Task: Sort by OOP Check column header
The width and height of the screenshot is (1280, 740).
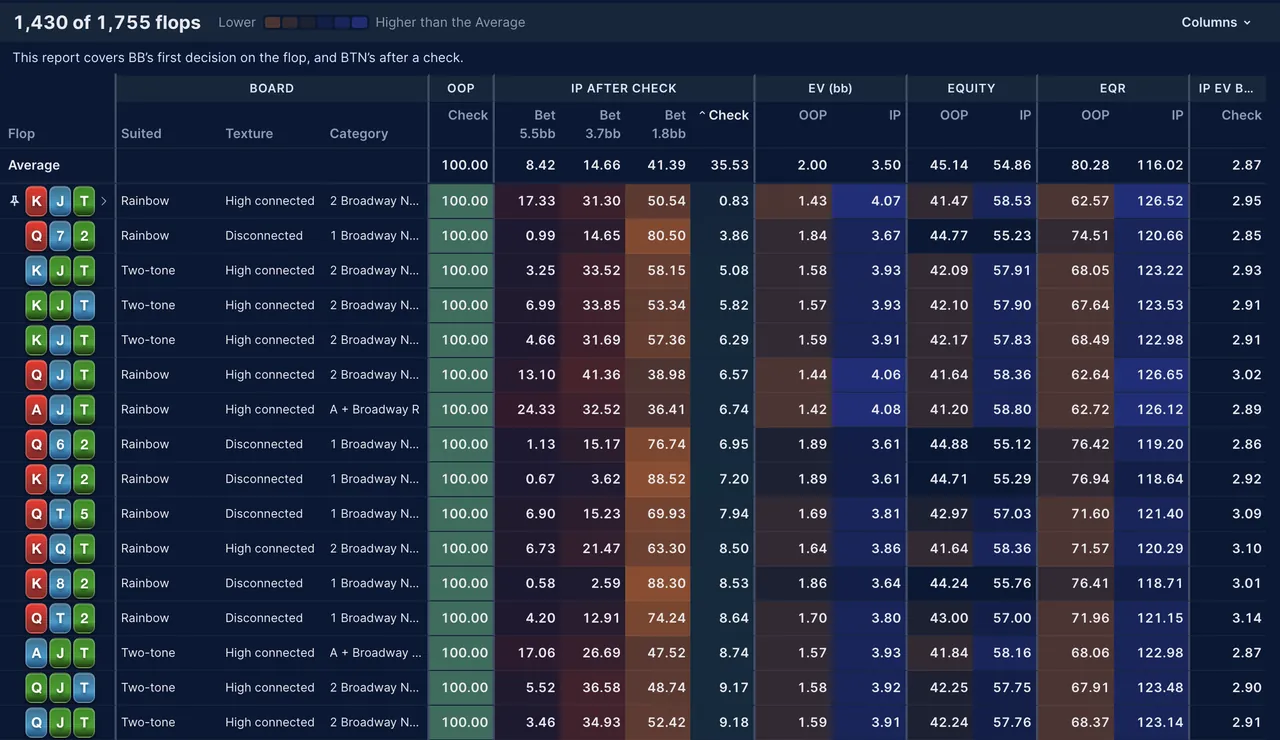Action: 468,115
